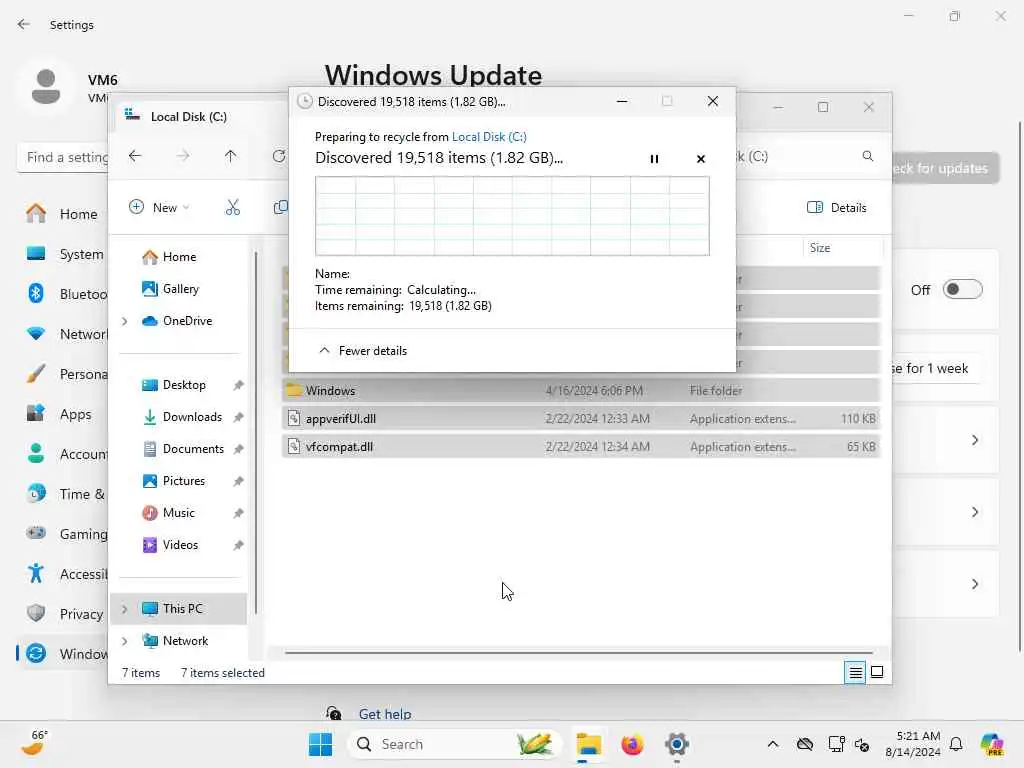Open Home in Settings sidebar
1024x768 pixels.
coord(64,214)
